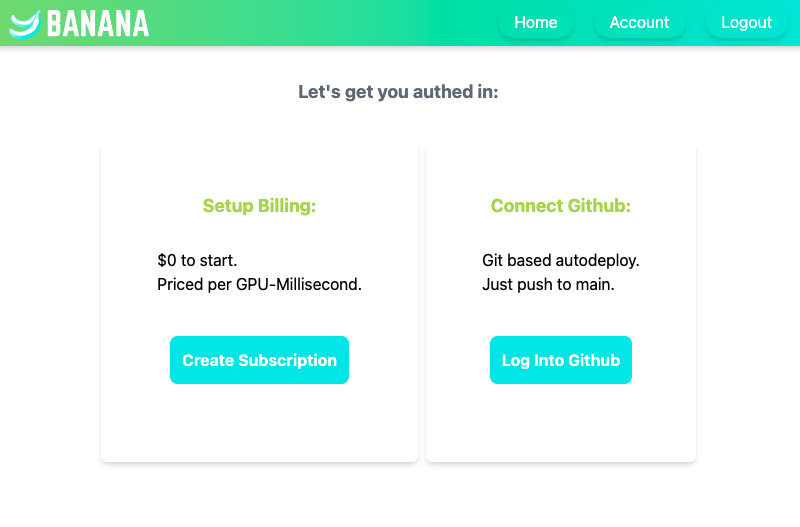This screenshot has width=800, height=527.
Task: Click the banana logo icon
Action: click(24, 23)
